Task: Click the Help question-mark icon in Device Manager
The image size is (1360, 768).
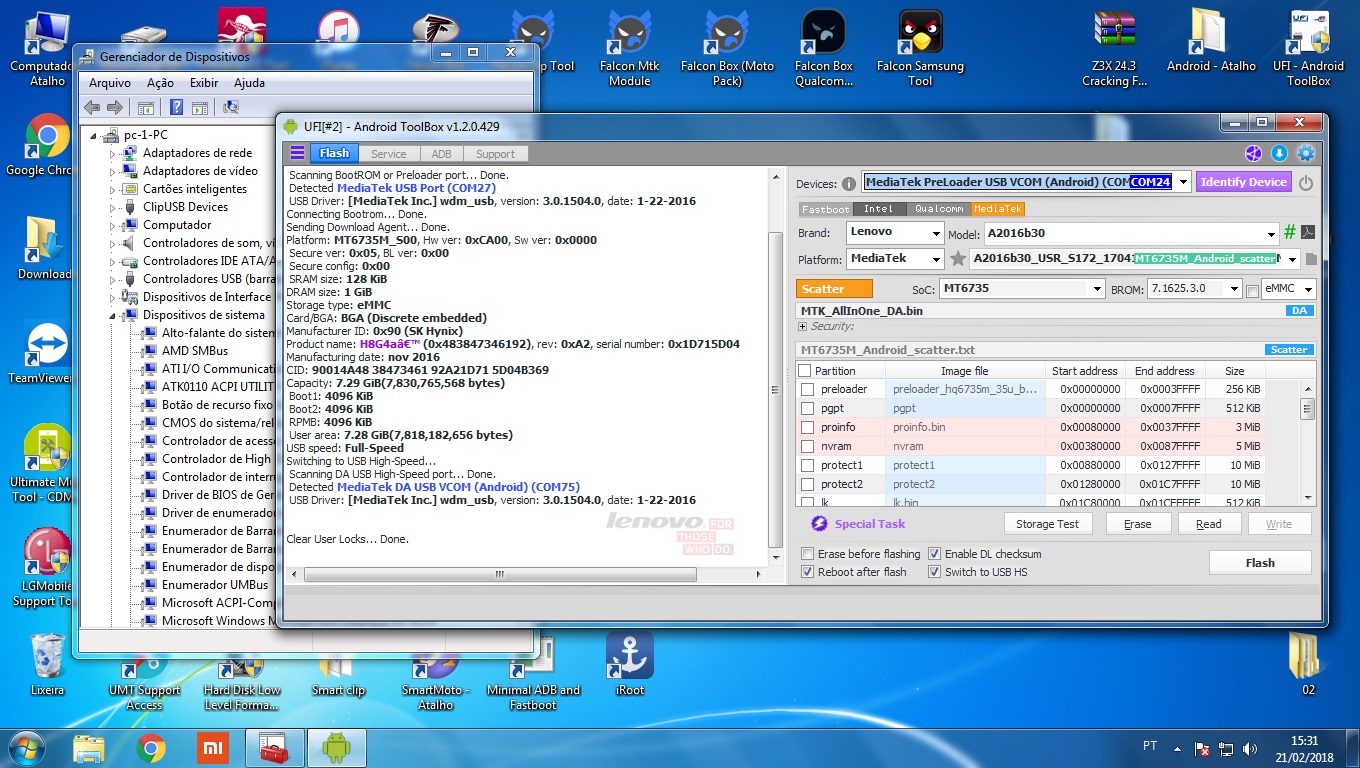Action: (176, 108)
